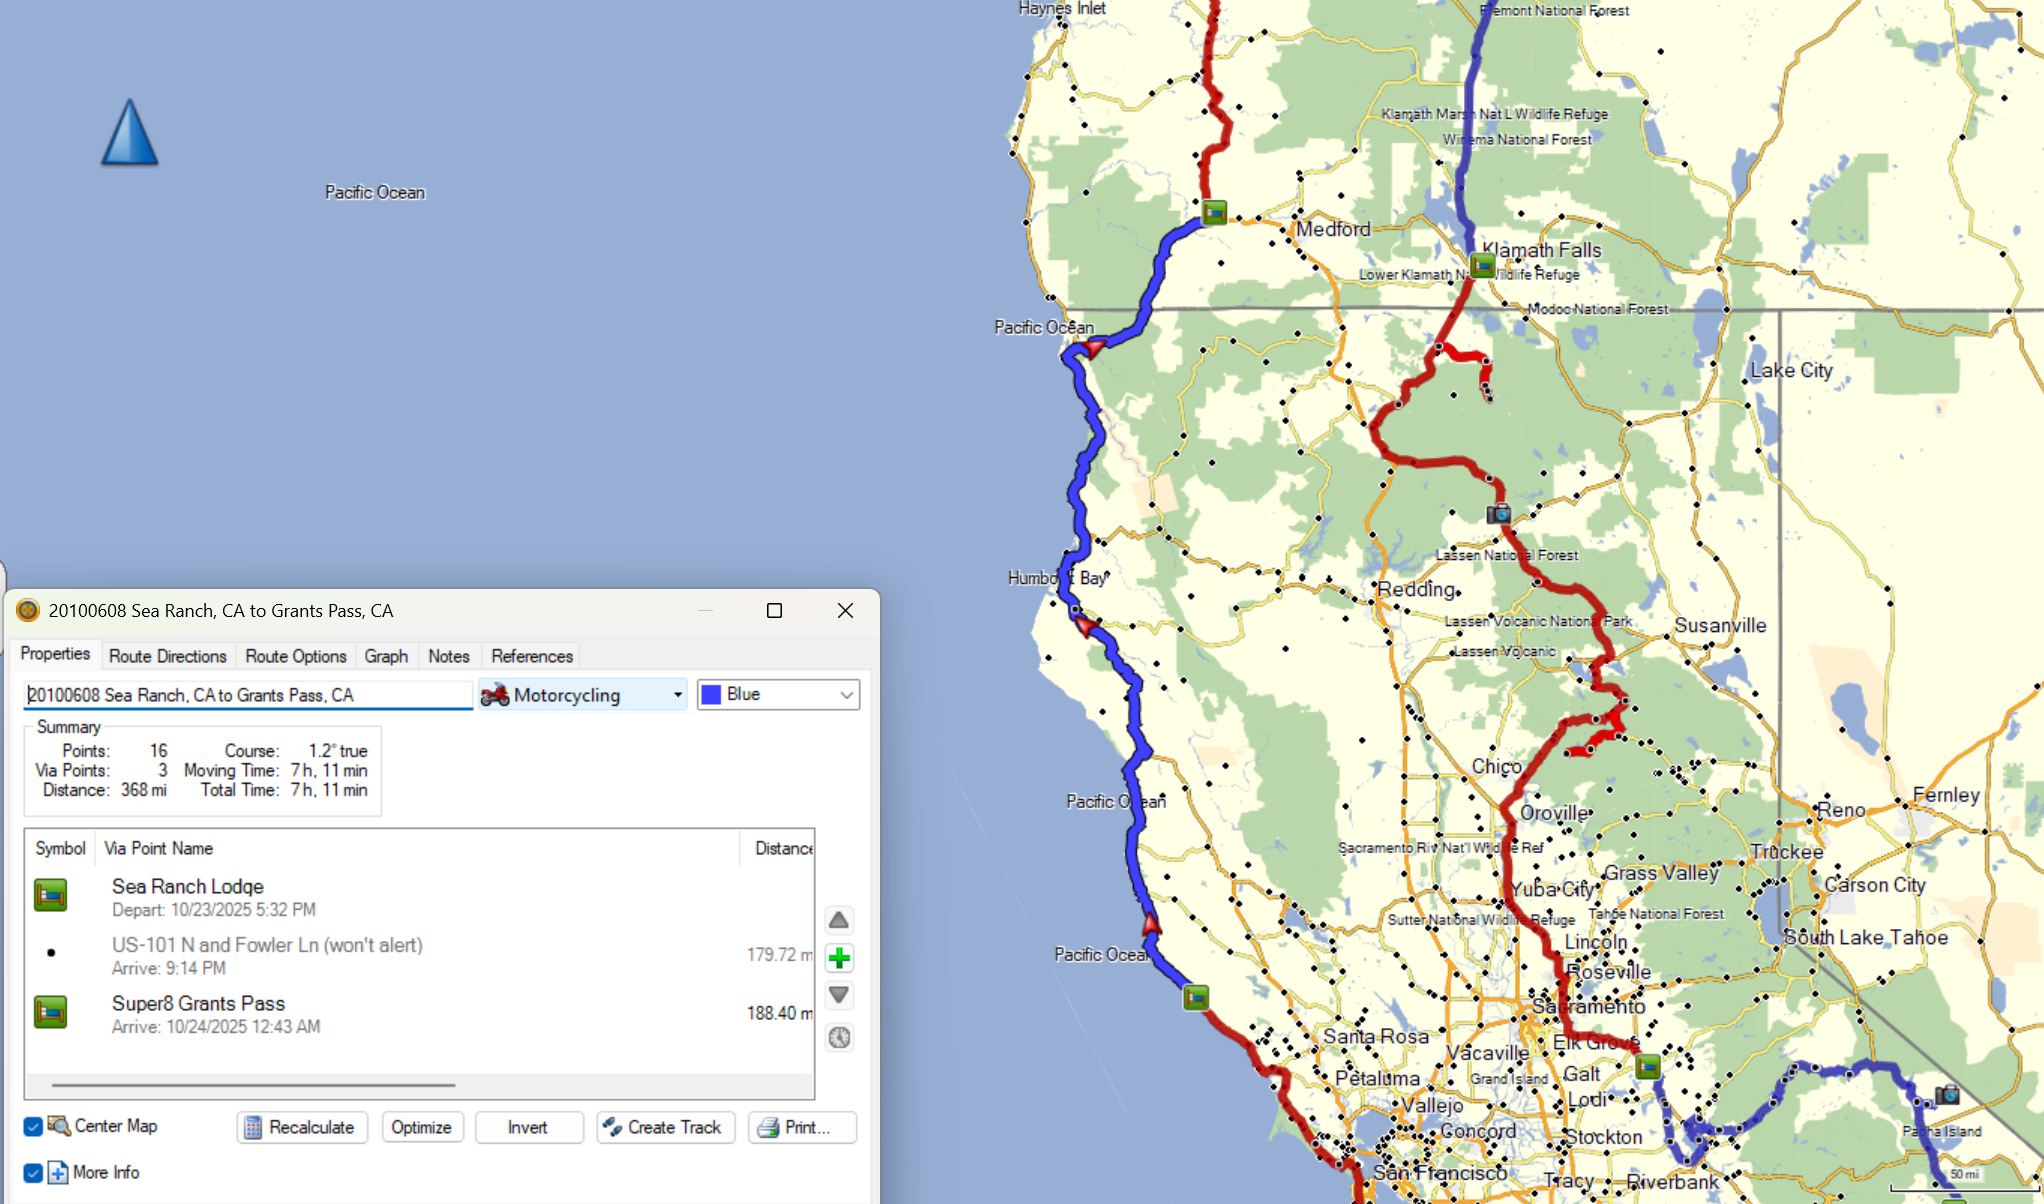The height and width of the screenshot is (1204, 2044).
Task: Click the Recalculate button
Action: [x=301, y=1127]
